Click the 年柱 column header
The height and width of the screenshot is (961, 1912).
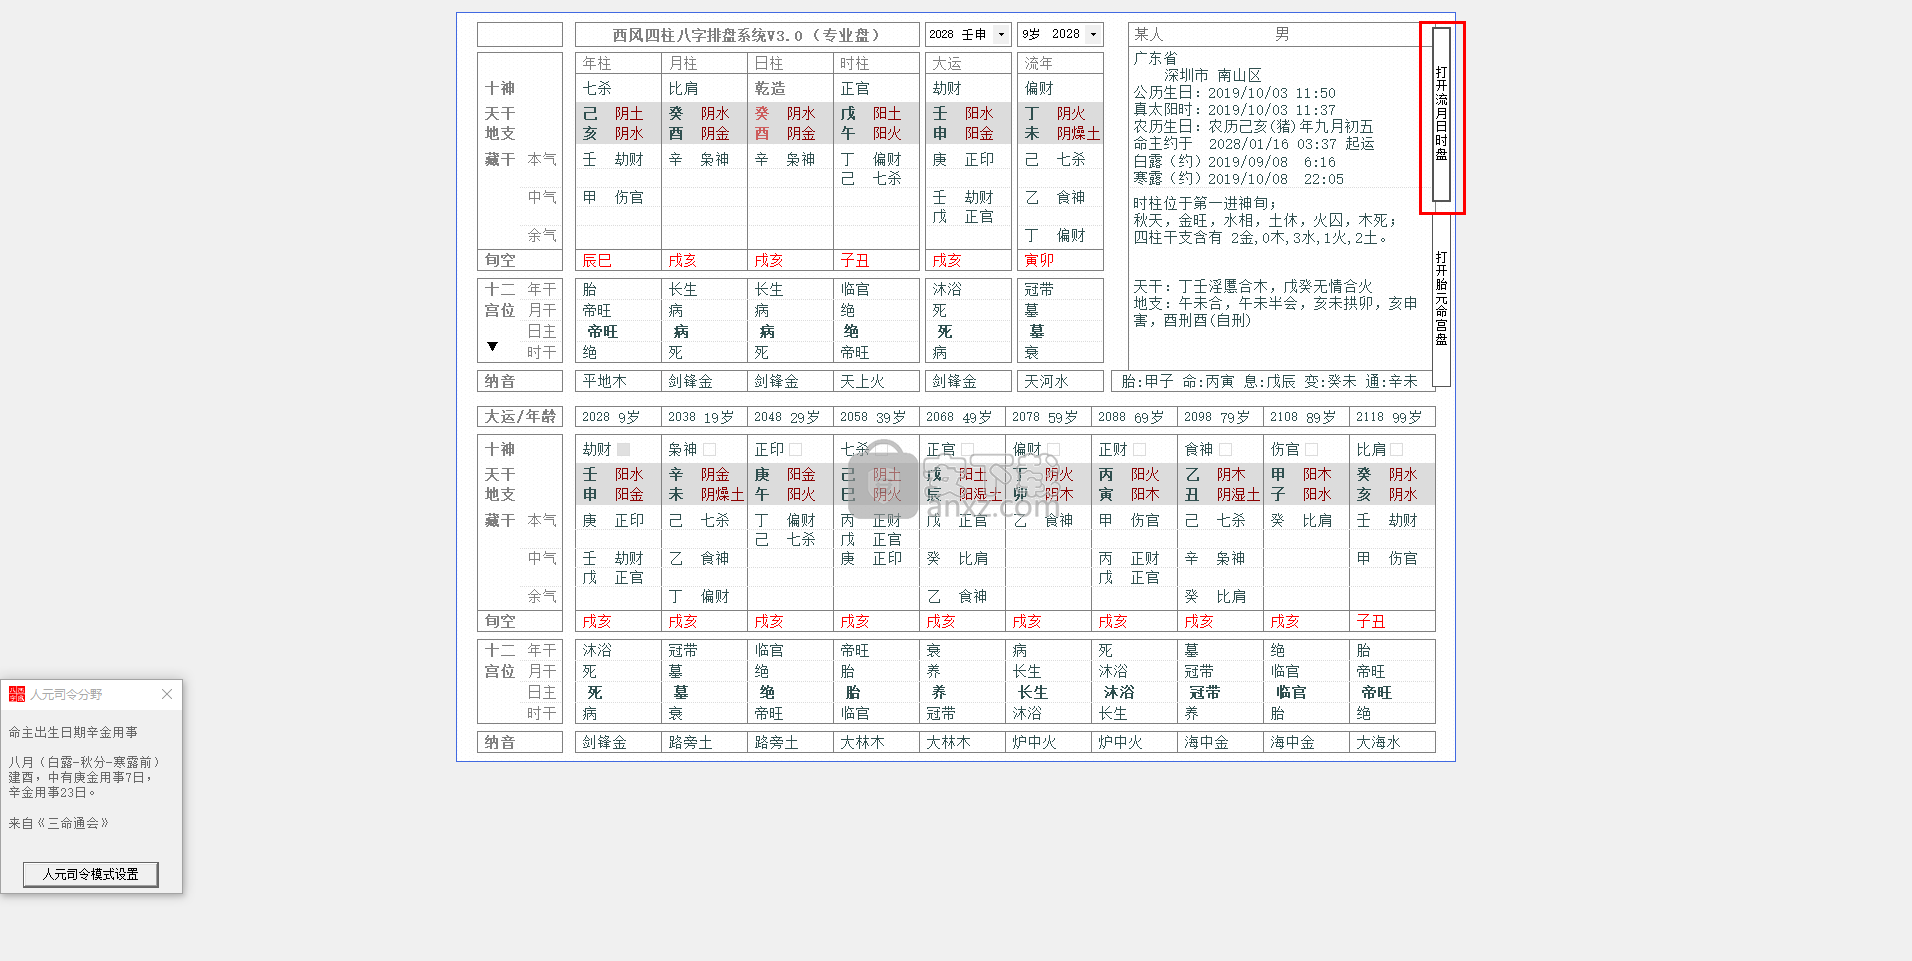[x=618, y=63]
